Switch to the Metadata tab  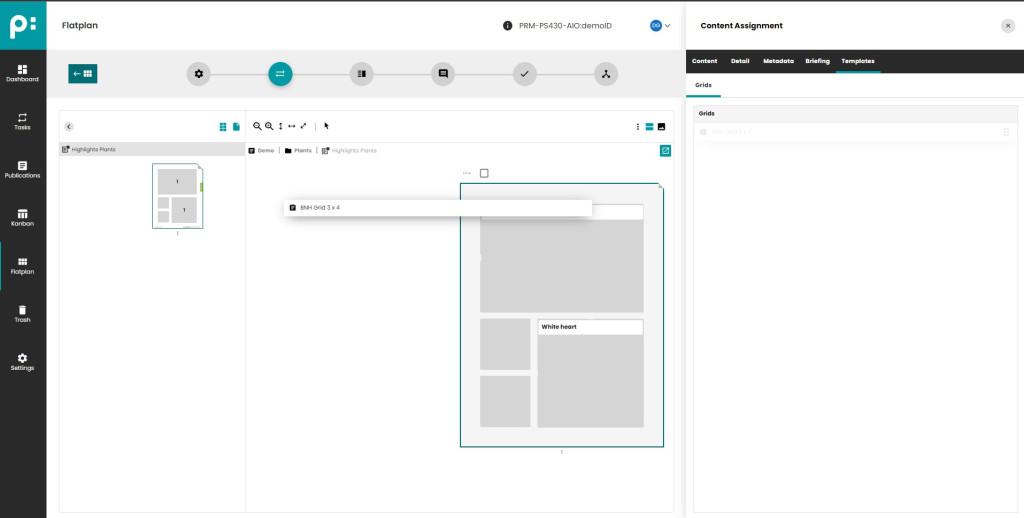click(x=778, y=61)
